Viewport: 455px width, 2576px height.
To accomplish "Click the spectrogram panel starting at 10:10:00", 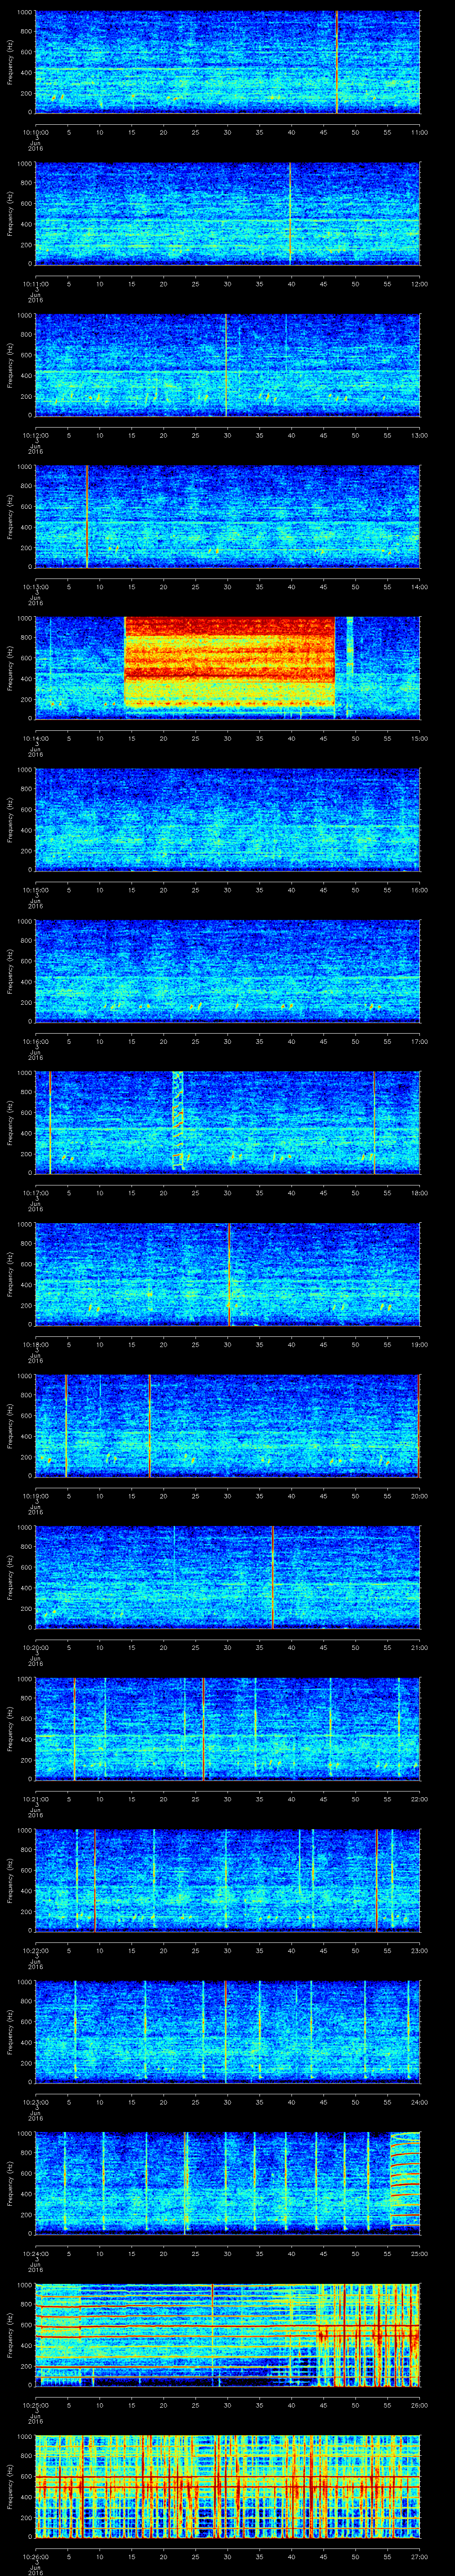I will (x=227, y=62).
